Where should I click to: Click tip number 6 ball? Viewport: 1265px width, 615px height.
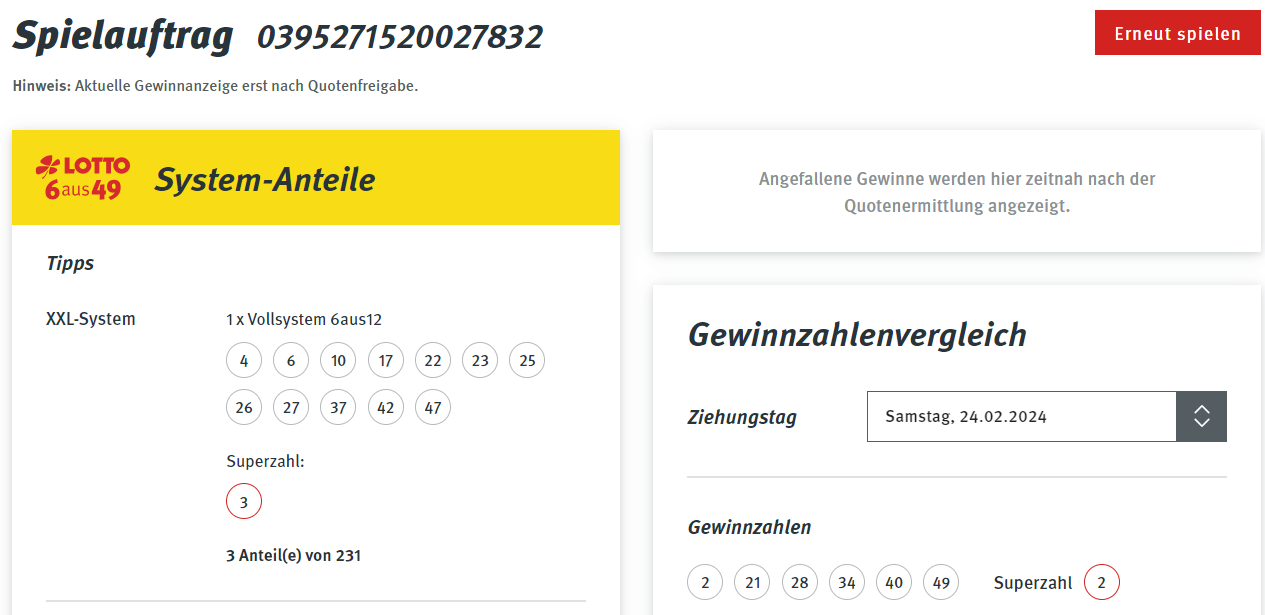point(291,360)
